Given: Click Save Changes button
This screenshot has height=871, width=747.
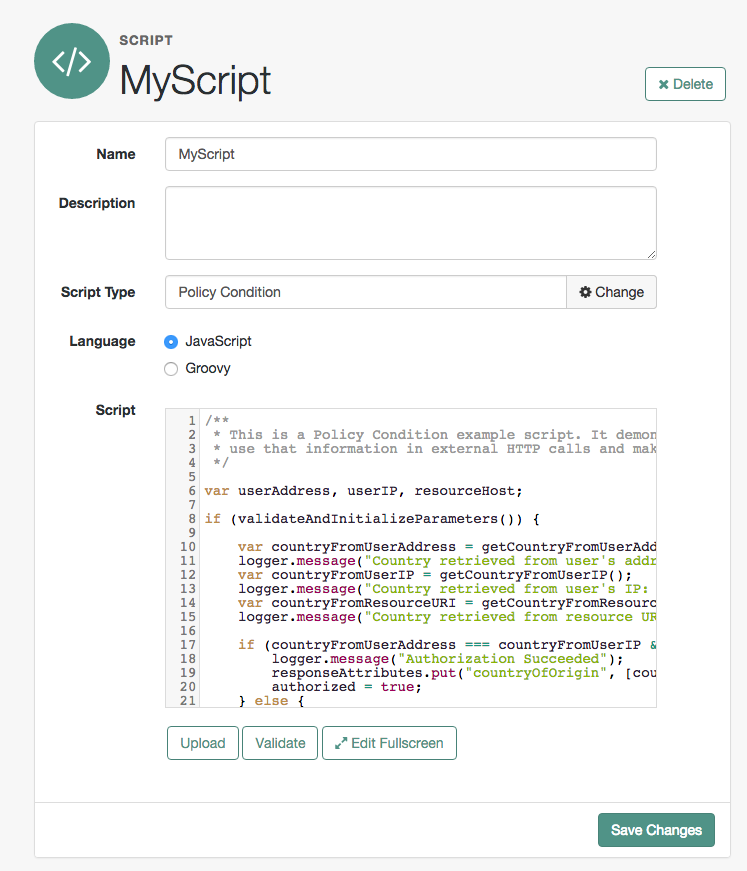Looking at the screenshot, I should [656, 830].
